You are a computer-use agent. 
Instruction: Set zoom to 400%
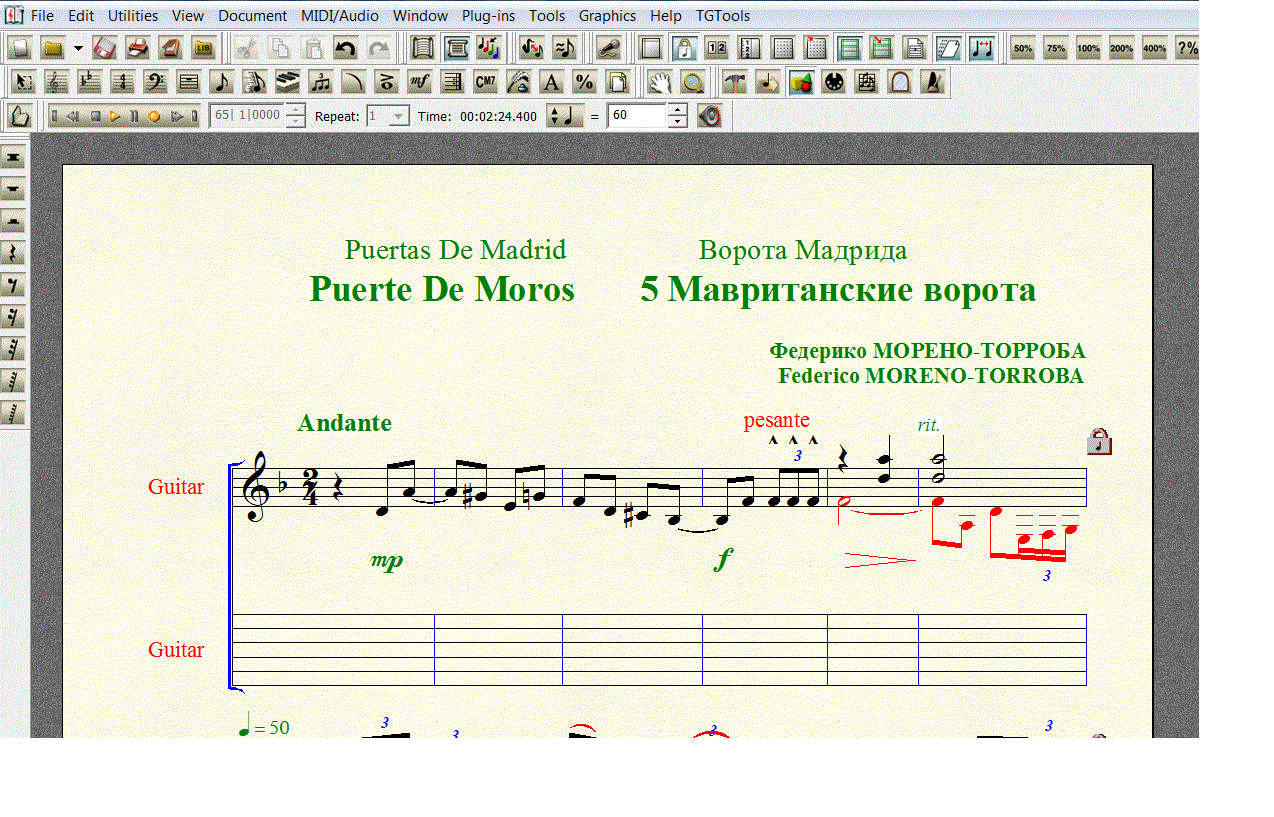click(1154, 48)
